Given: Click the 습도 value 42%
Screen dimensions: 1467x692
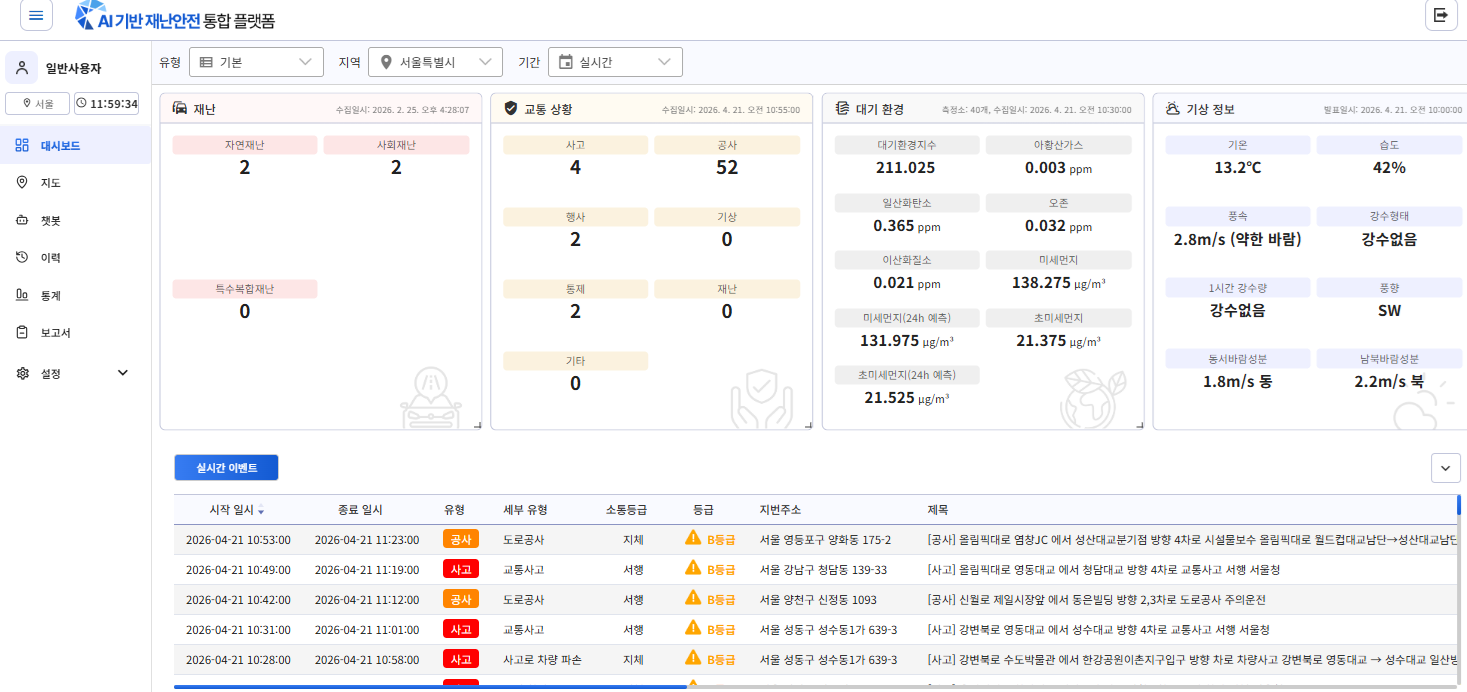Looking at the screenshot, I should 1389,168.
